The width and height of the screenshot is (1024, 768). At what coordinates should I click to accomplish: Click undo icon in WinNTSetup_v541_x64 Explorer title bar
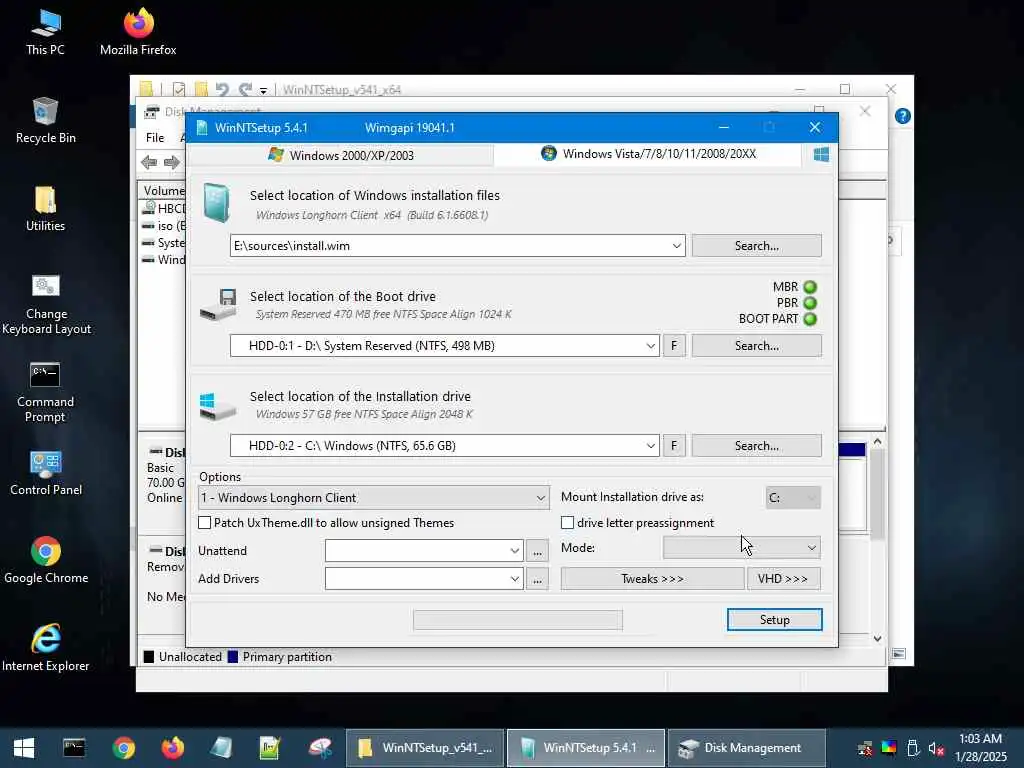(x=222, y=89)
